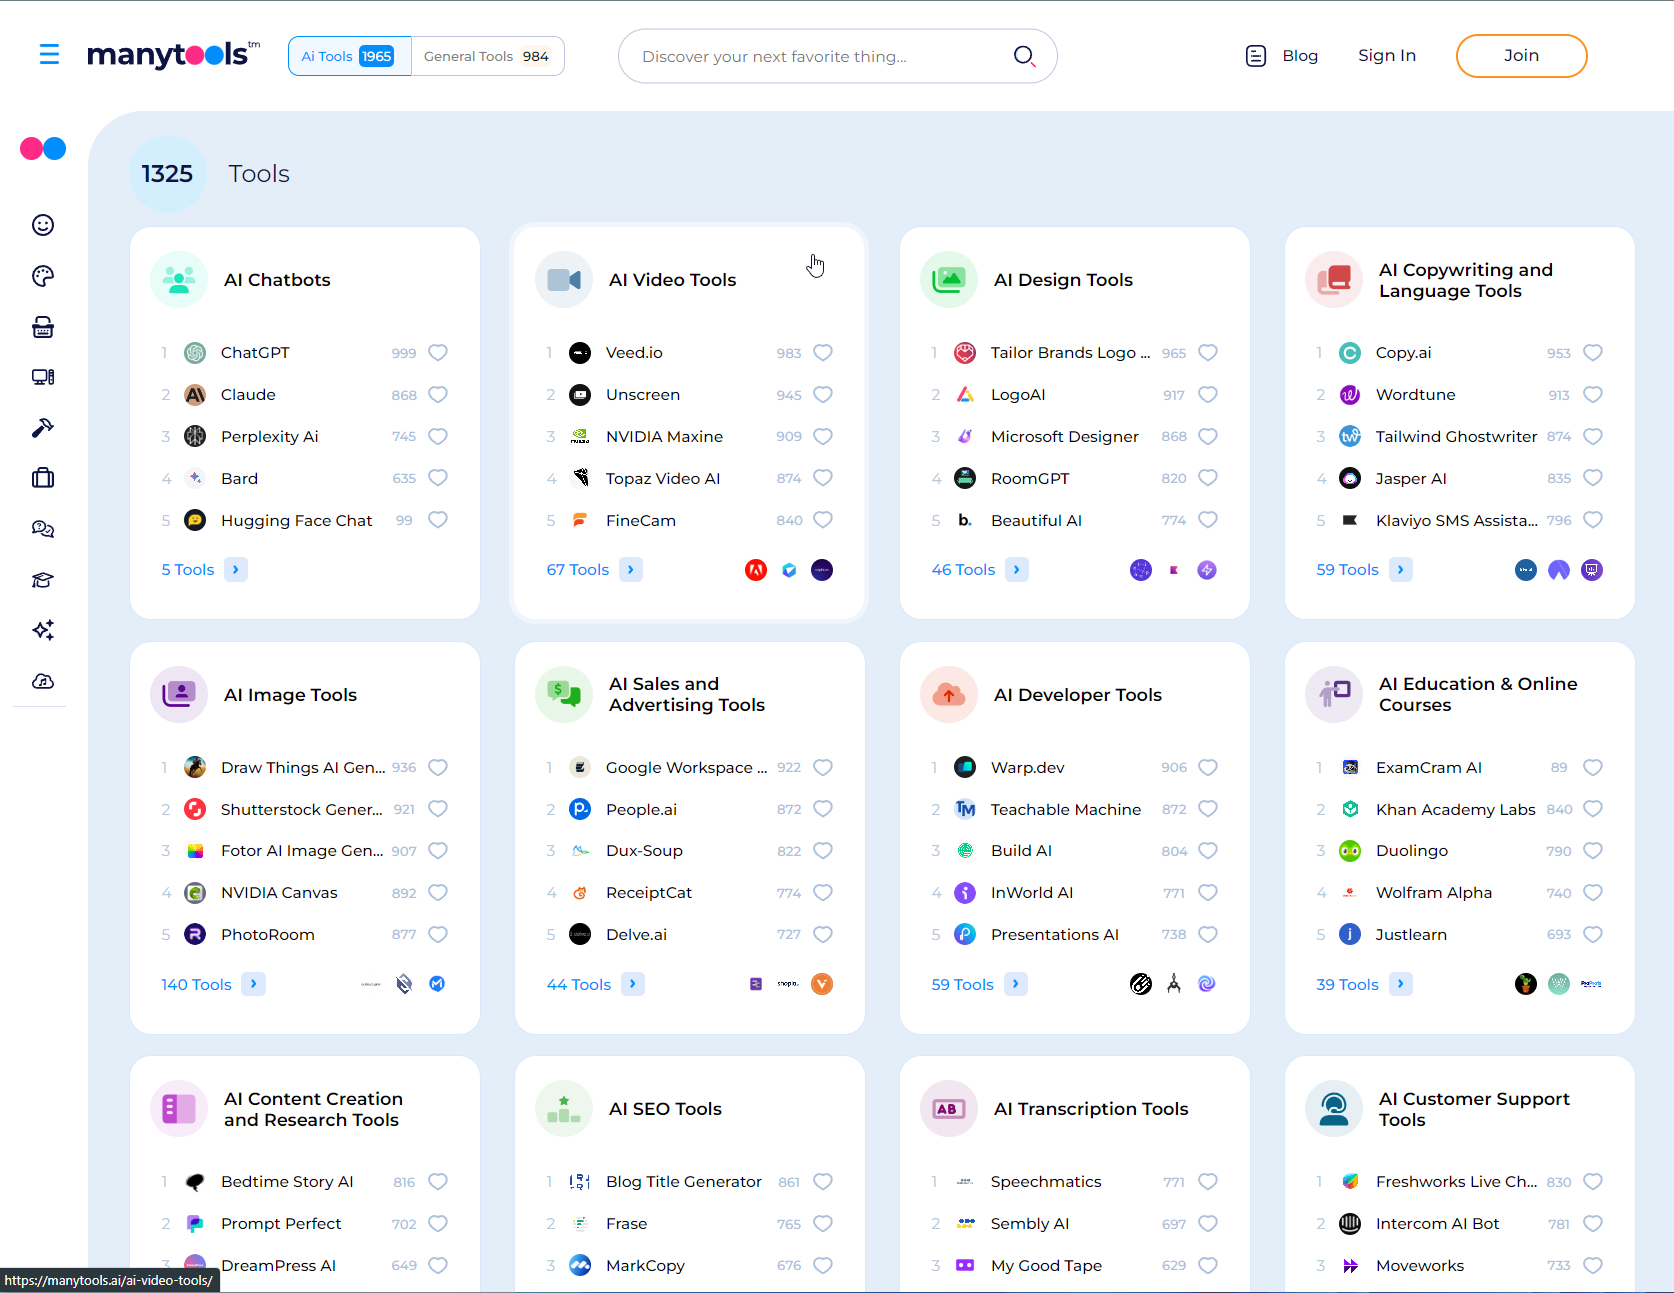Viewport: 1674px width, 1293px height.
Task: Click the robot head sidebar icon
Action: (43, 327)
